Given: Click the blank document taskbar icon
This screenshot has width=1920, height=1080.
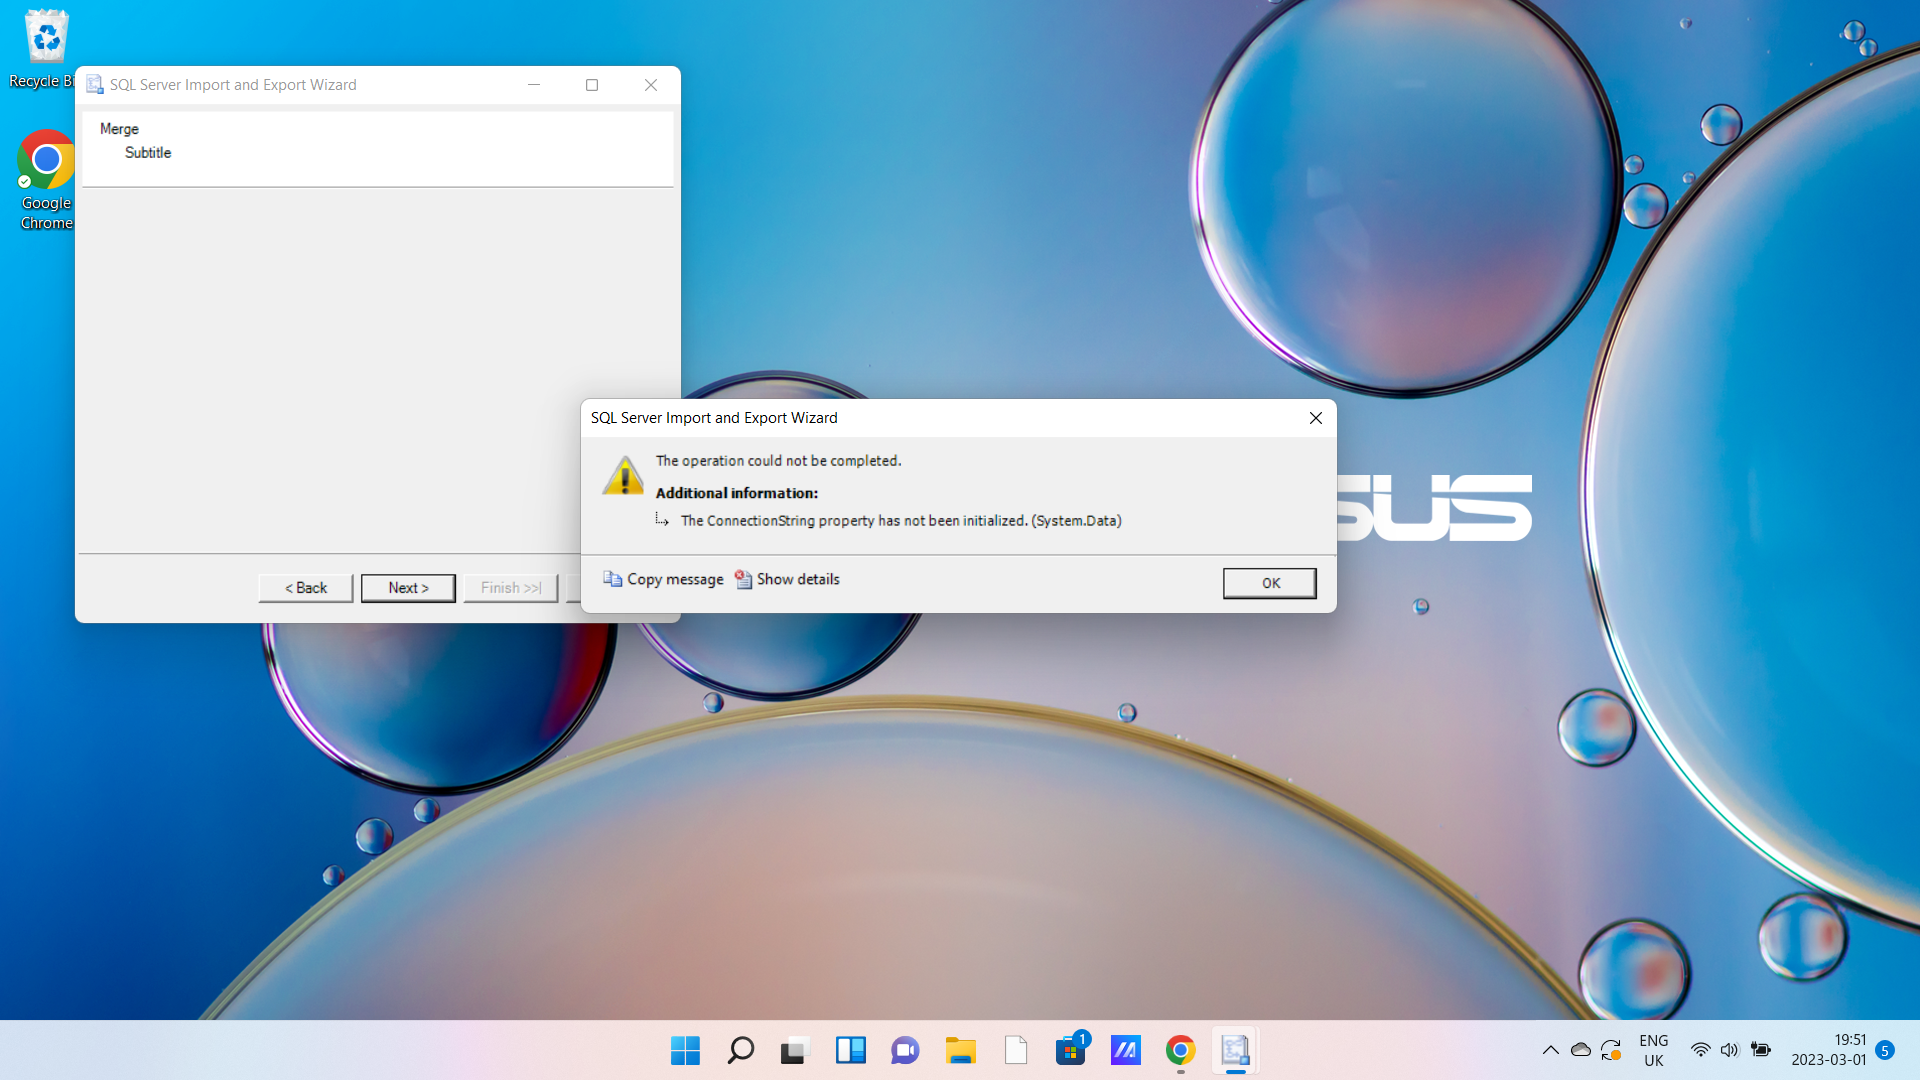Looking at the screenshot, I should point(1016,1050).
